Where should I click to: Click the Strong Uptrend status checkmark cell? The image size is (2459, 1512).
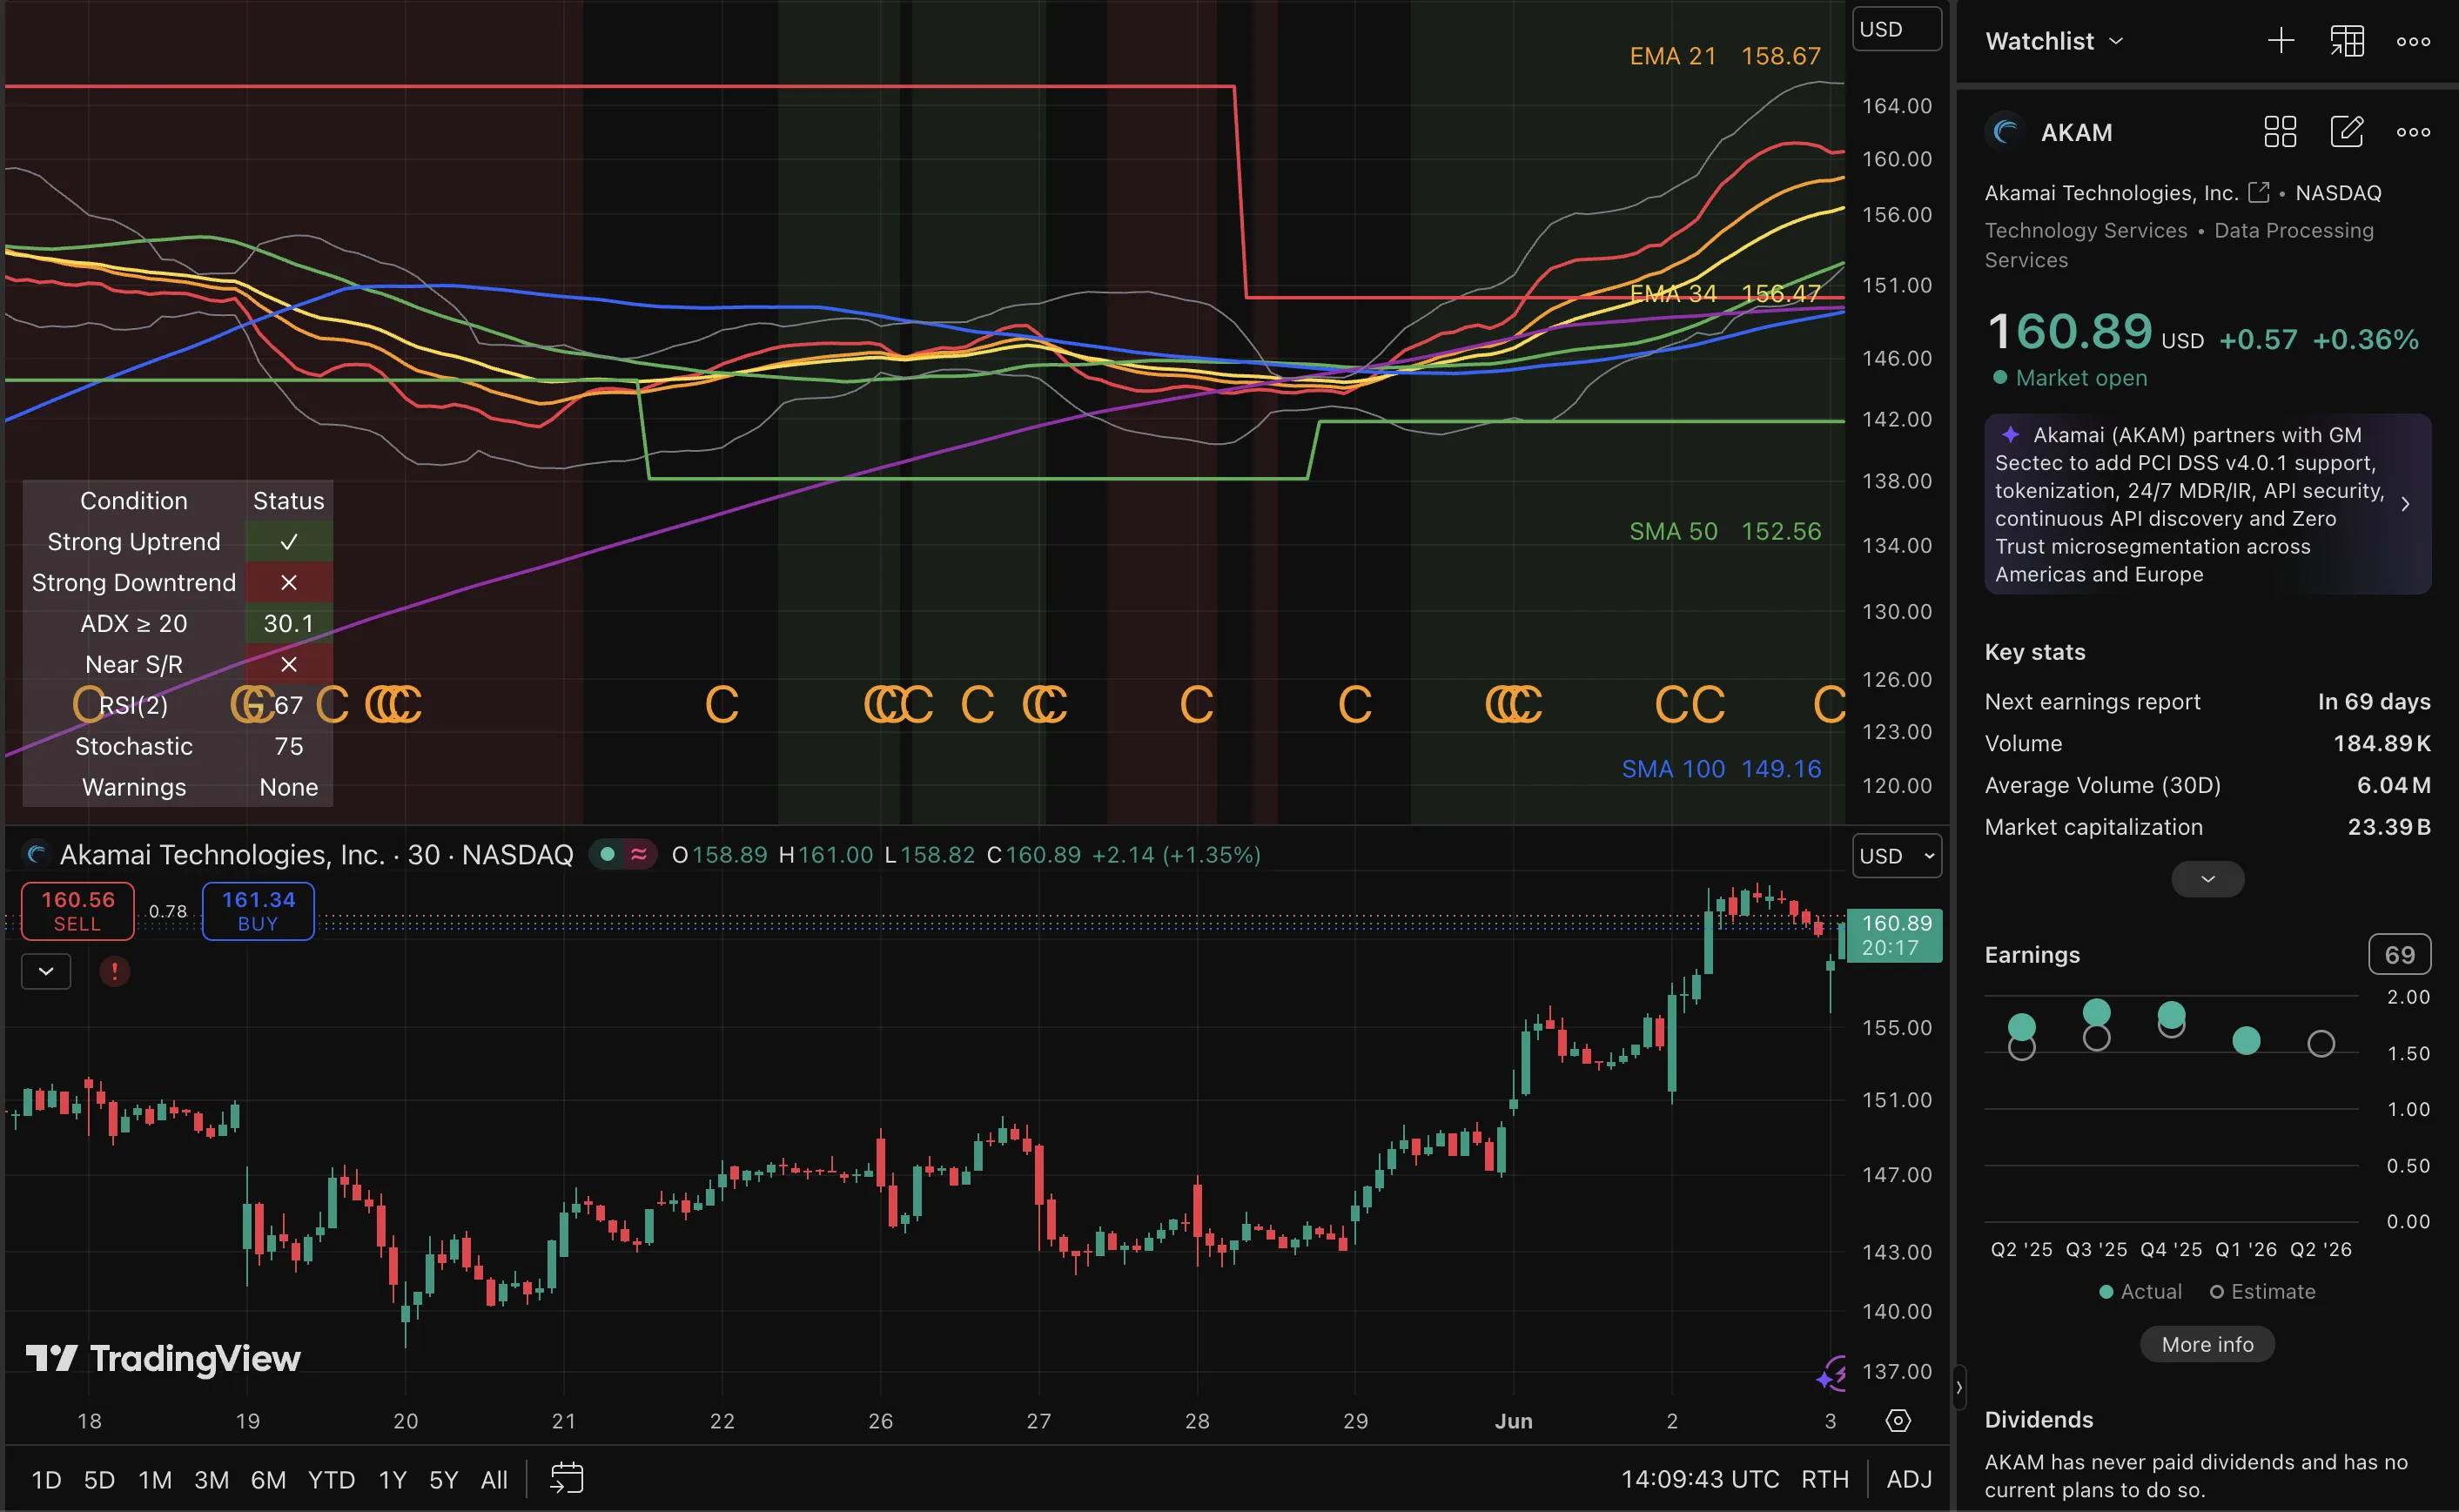288,541
